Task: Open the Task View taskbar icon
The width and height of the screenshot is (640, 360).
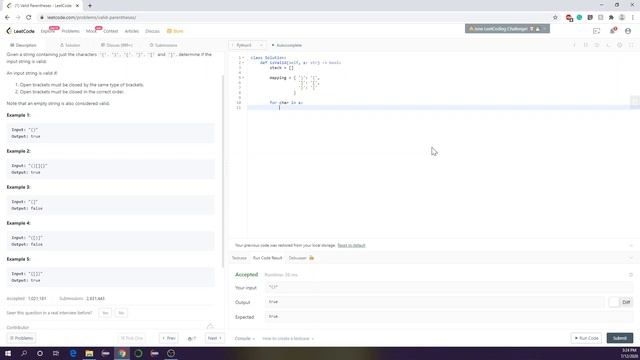Action: click(56, 353)
